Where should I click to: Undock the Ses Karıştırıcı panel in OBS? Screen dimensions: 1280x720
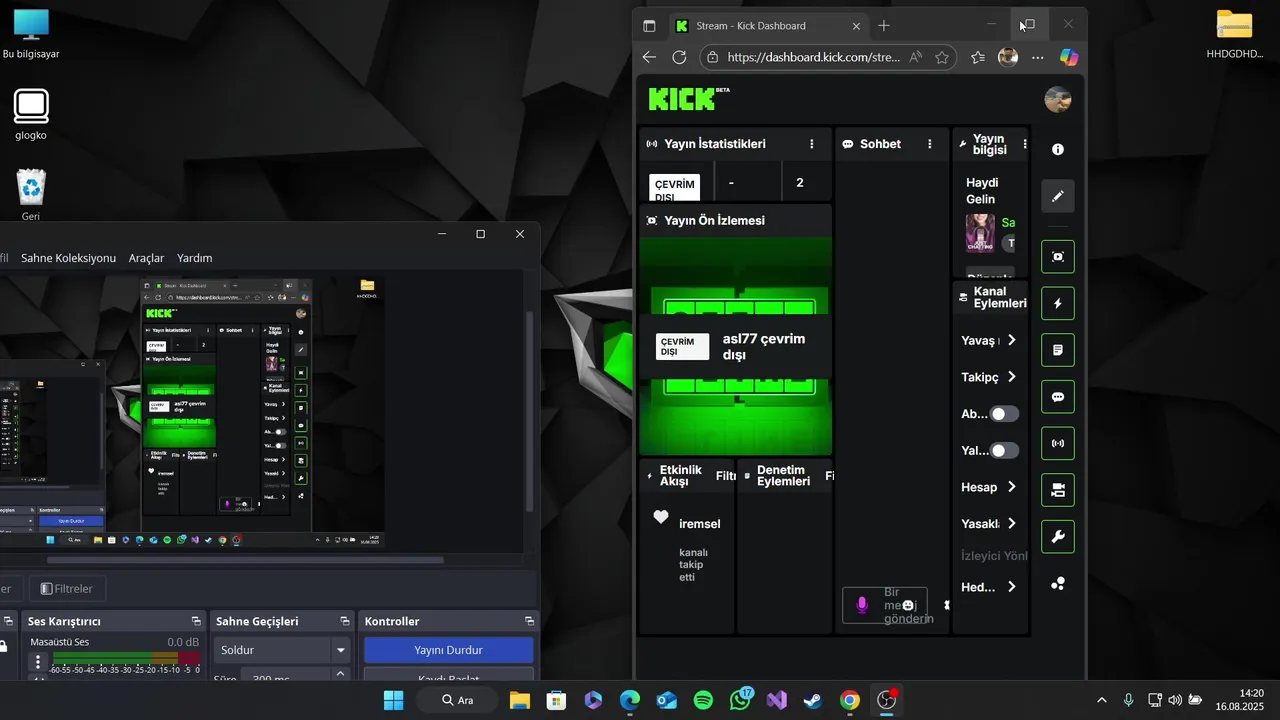point(196,621)
